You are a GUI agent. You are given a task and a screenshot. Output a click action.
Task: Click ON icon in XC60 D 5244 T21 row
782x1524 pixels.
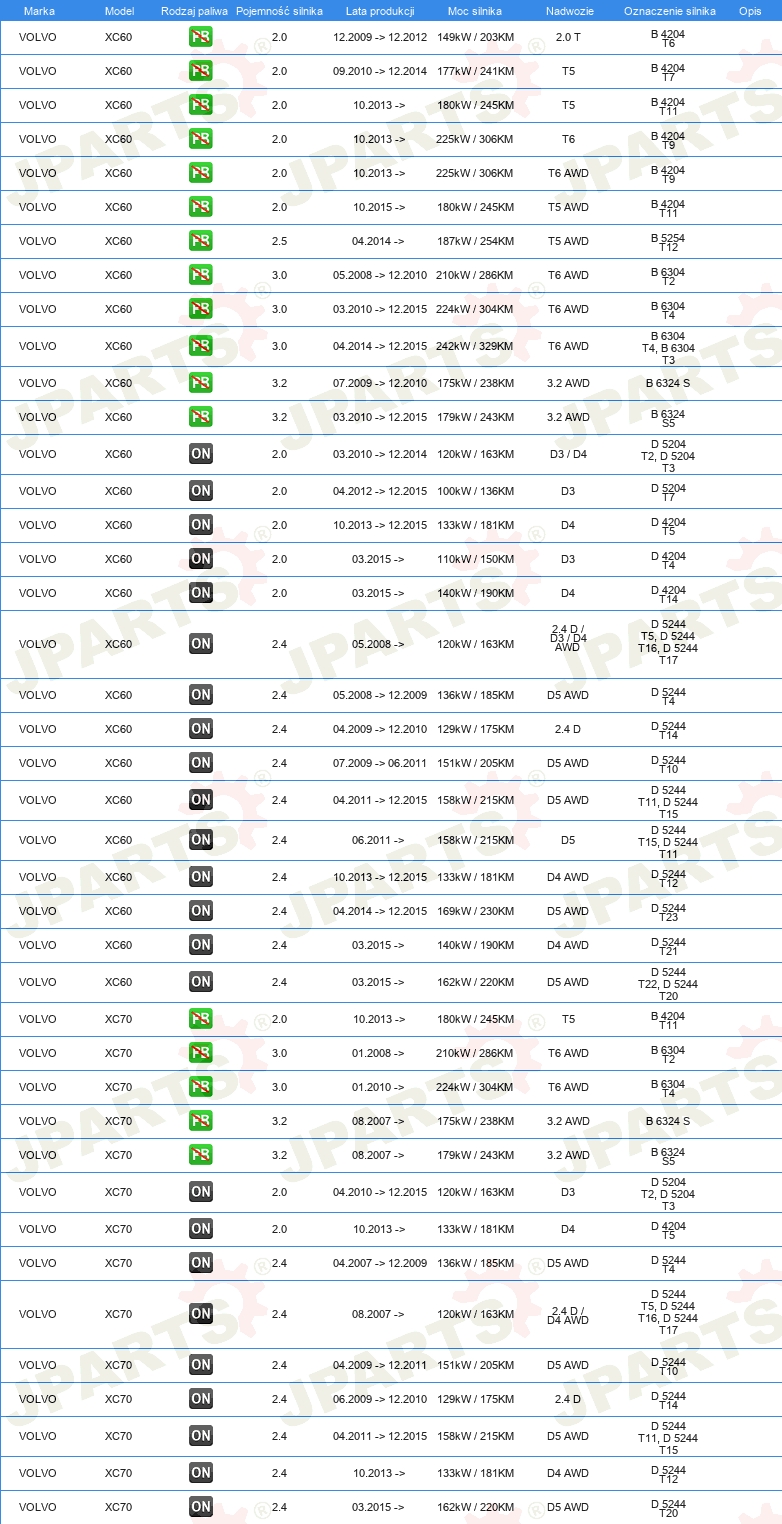click(x=200, y=945)
